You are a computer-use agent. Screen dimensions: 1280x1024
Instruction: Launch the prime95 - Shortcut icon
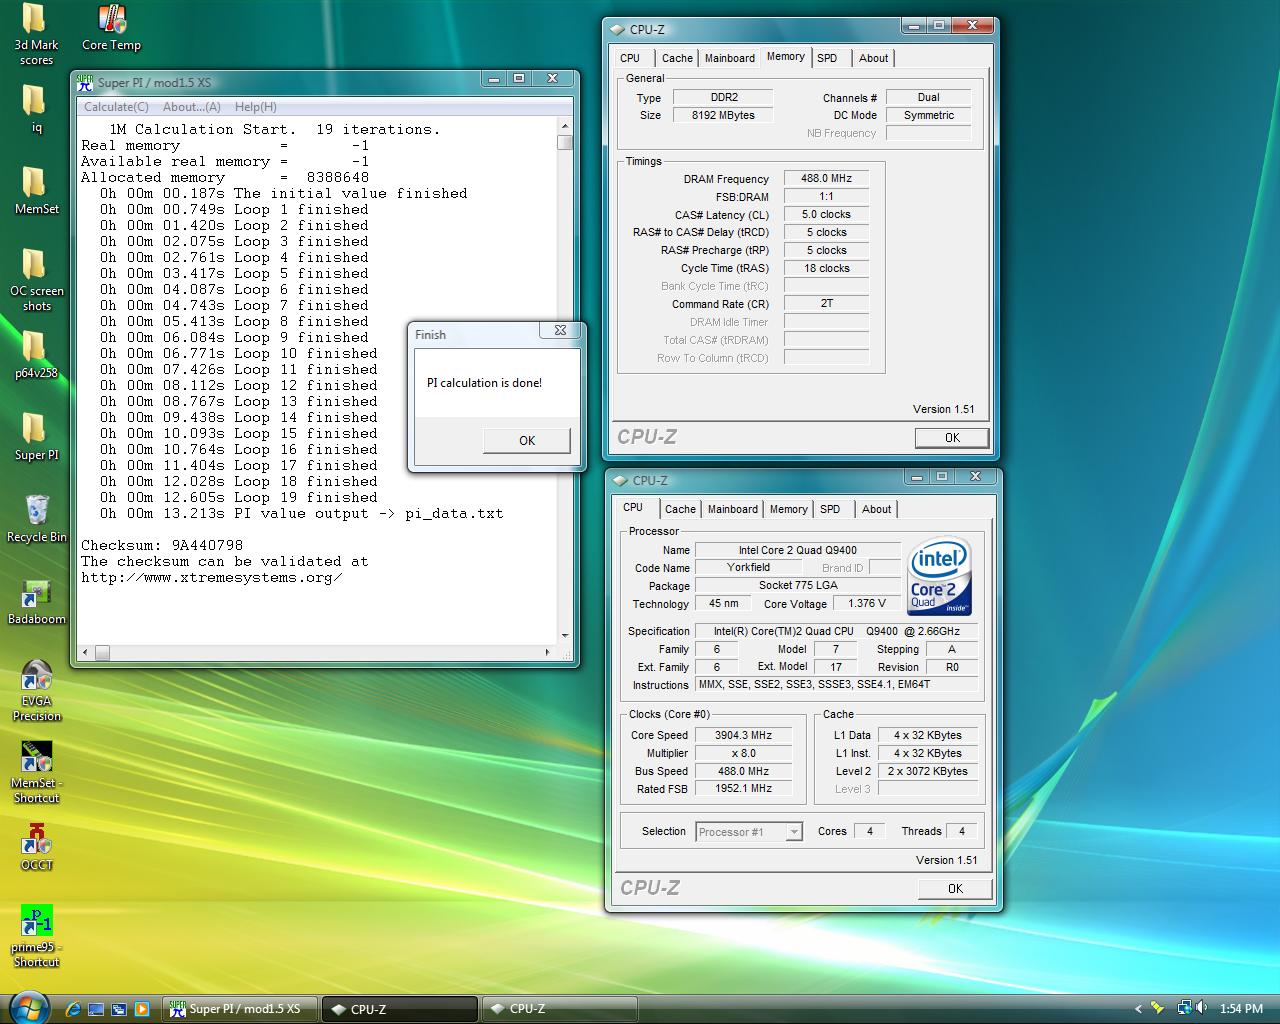[x=36, y=936]
